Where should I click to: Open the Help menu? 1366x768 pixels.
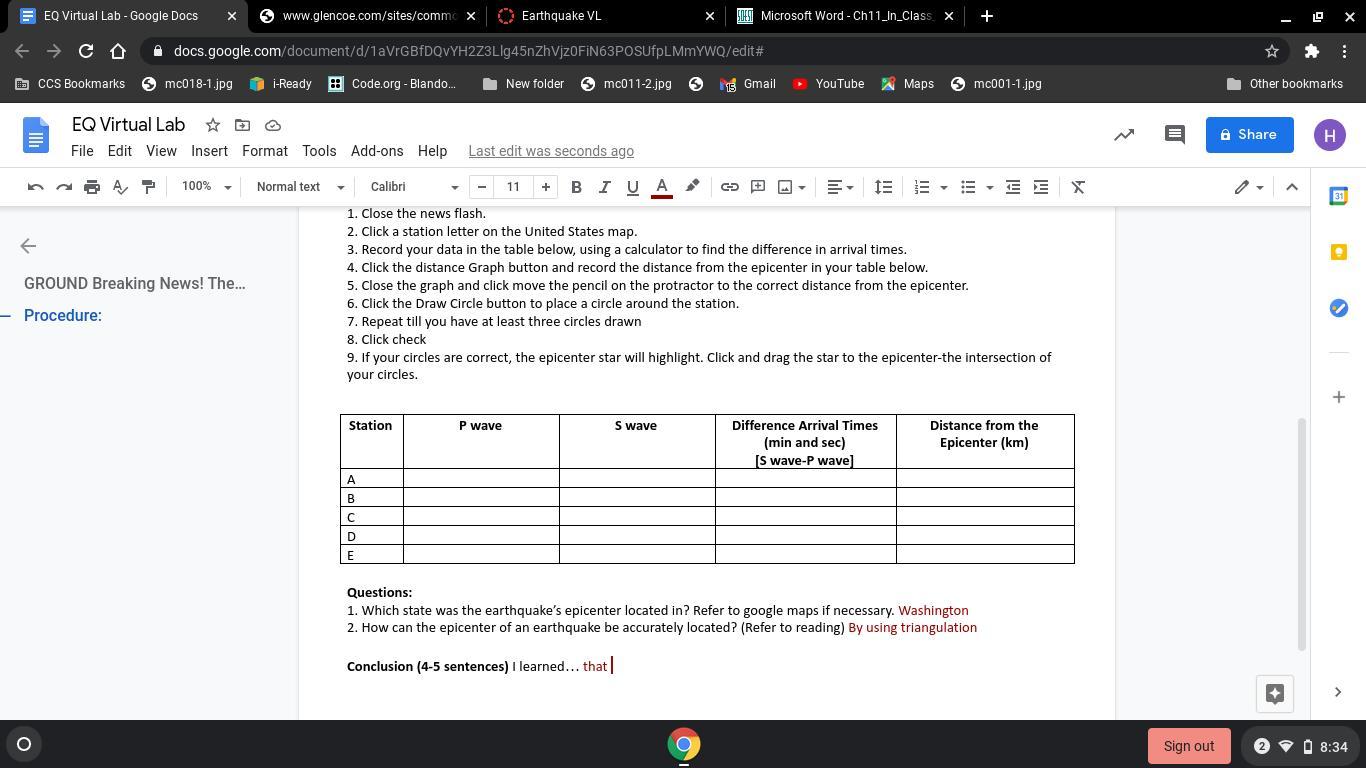[432, 151]
